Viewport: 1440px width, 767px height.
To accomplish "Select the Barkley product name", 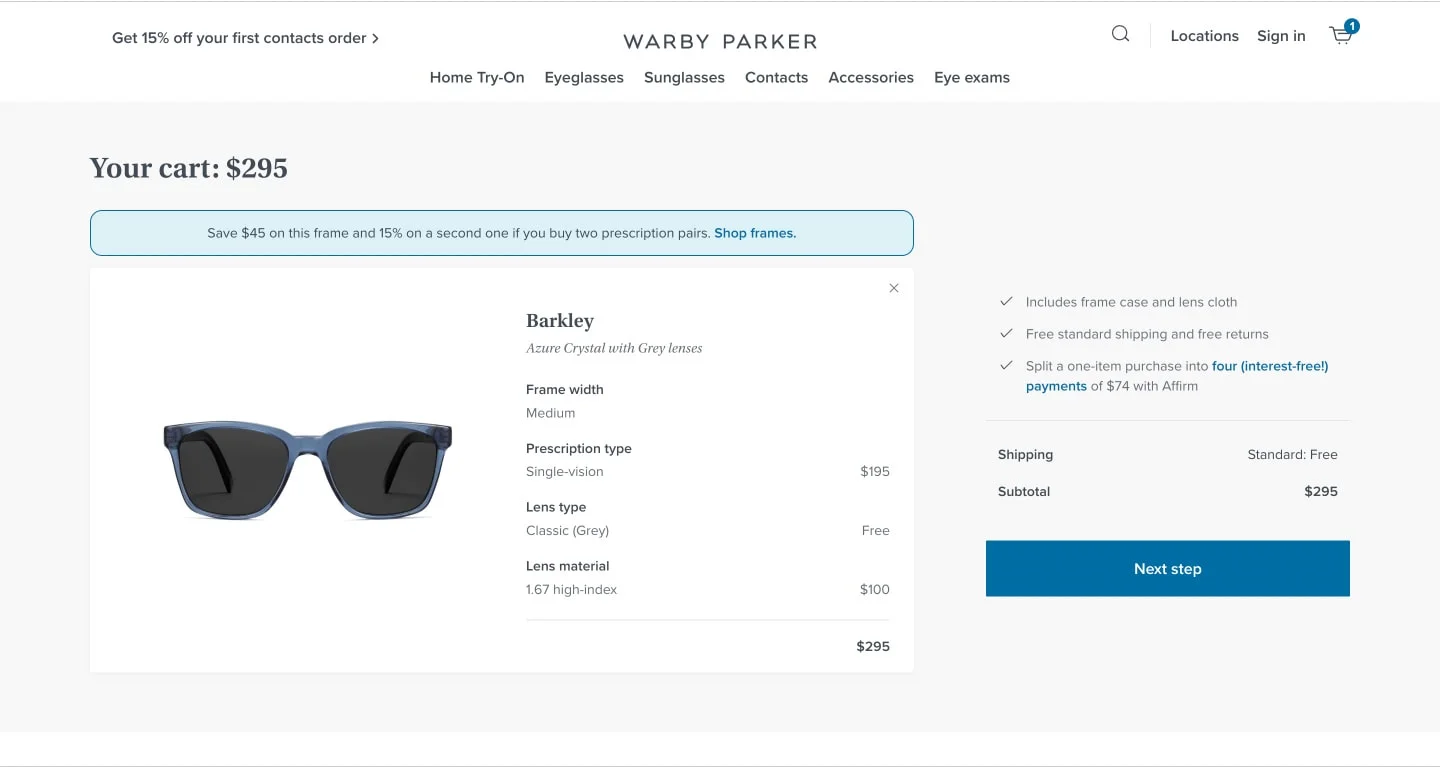I will 559,320.
